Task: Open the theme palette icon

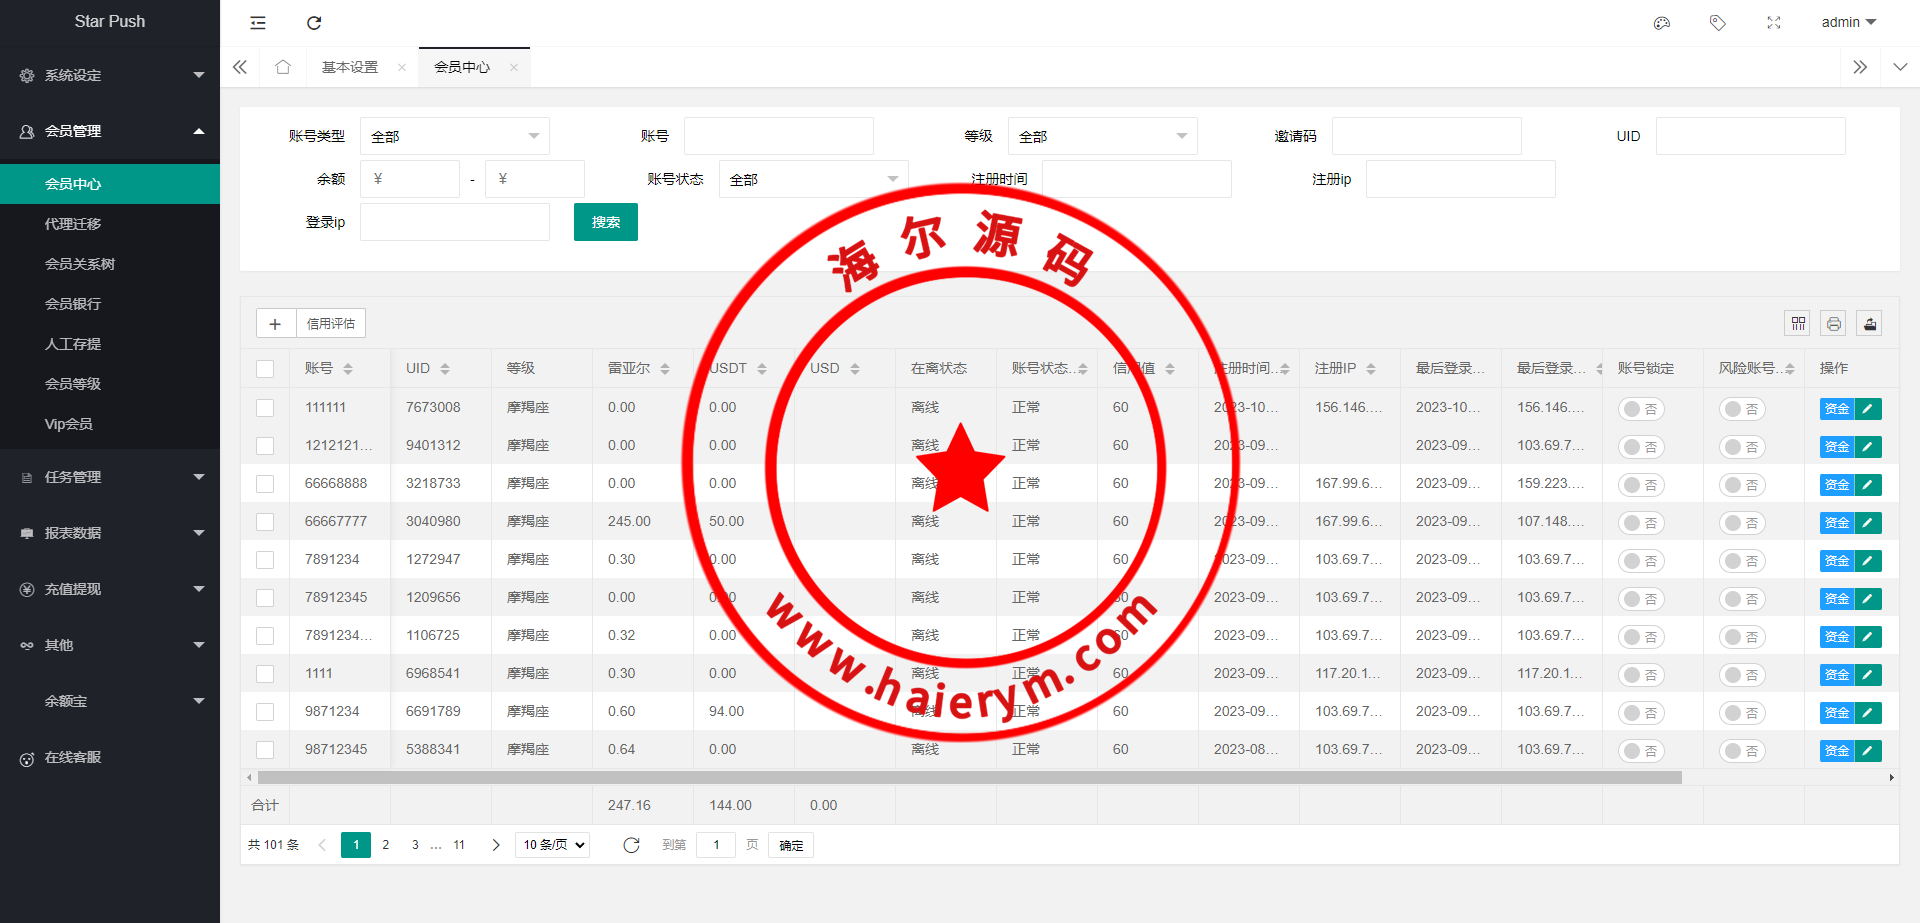Action: click(x=1662, y=23)
